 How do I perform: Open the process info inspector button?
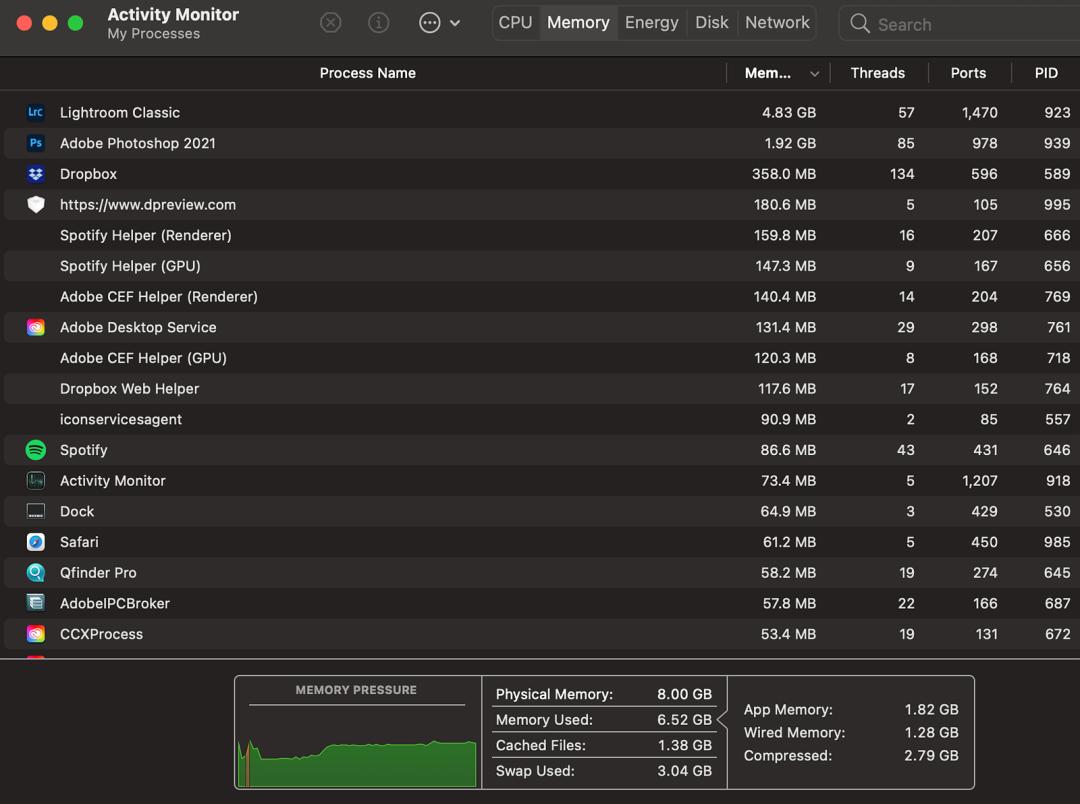click(x=378, y=23)
